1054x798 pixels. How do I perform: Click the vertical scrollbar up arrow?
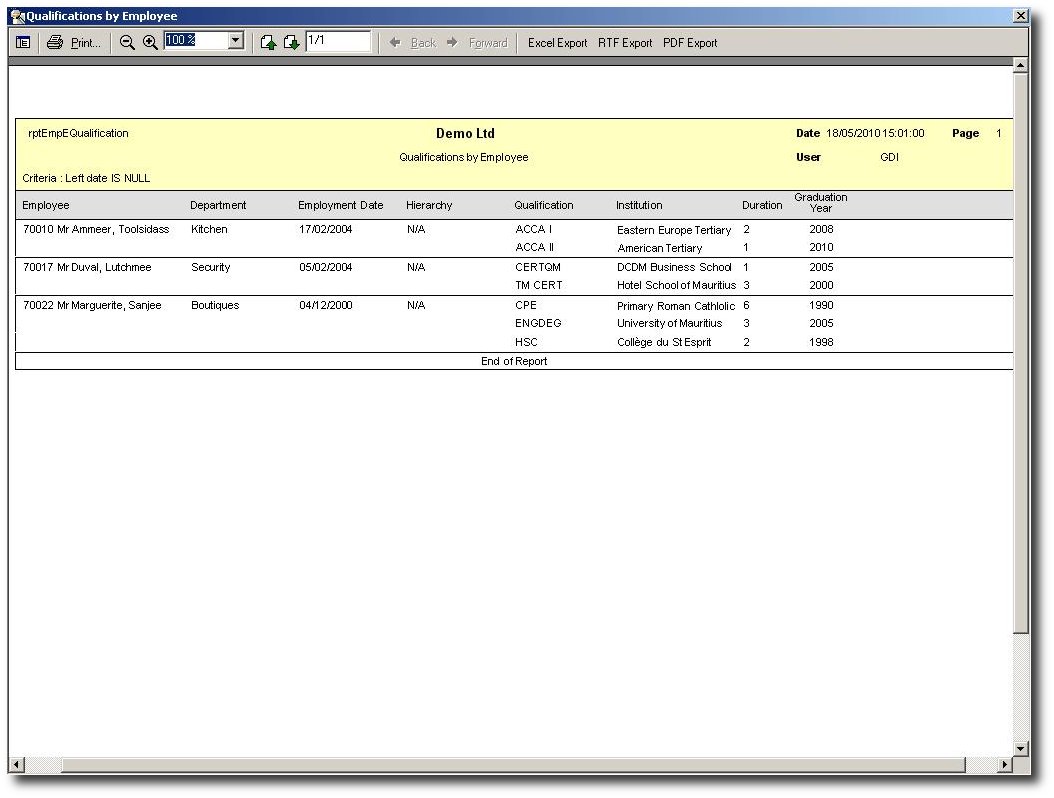point(1020,66)
